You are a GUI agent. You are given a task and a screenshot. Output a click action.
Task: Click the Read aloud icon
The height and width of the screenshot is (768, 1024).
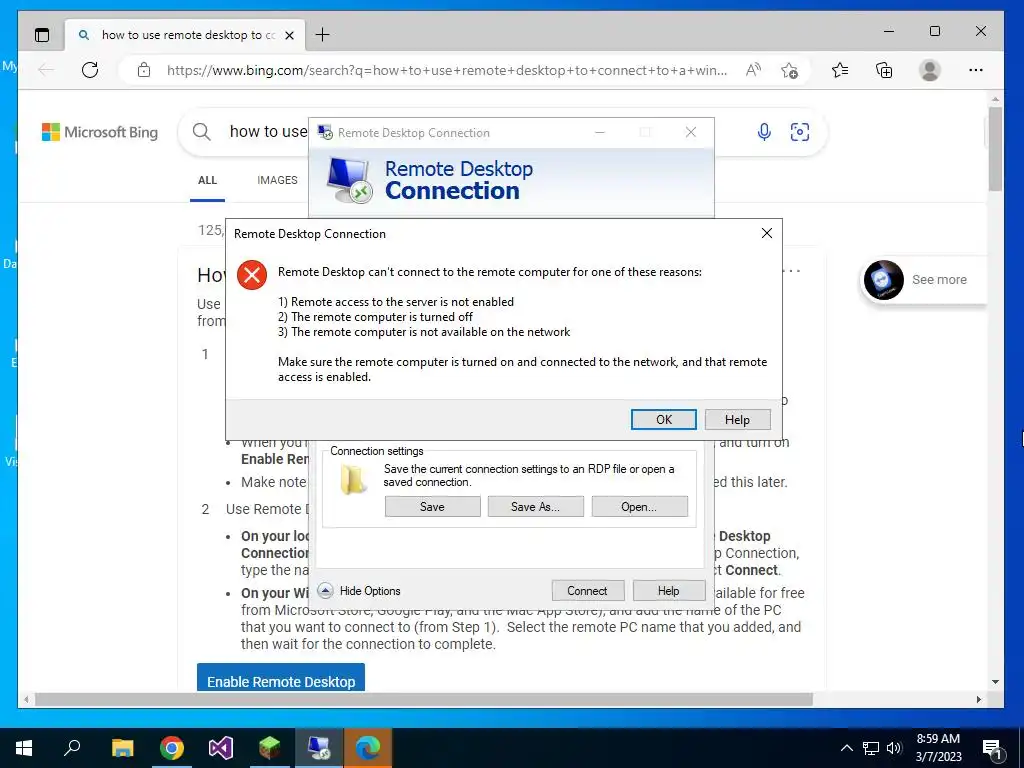coord(753,70)
